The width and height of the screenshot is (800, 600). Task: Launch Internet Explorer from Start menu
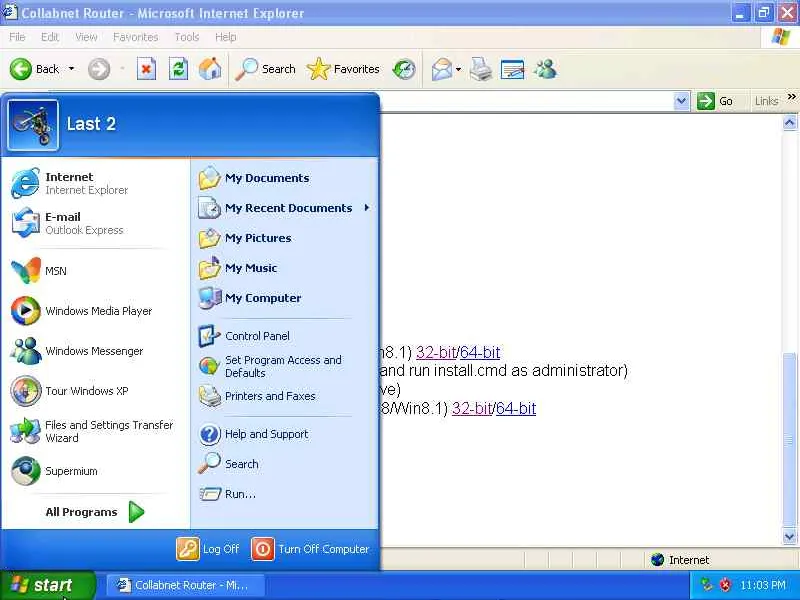[x=94, y=183]
